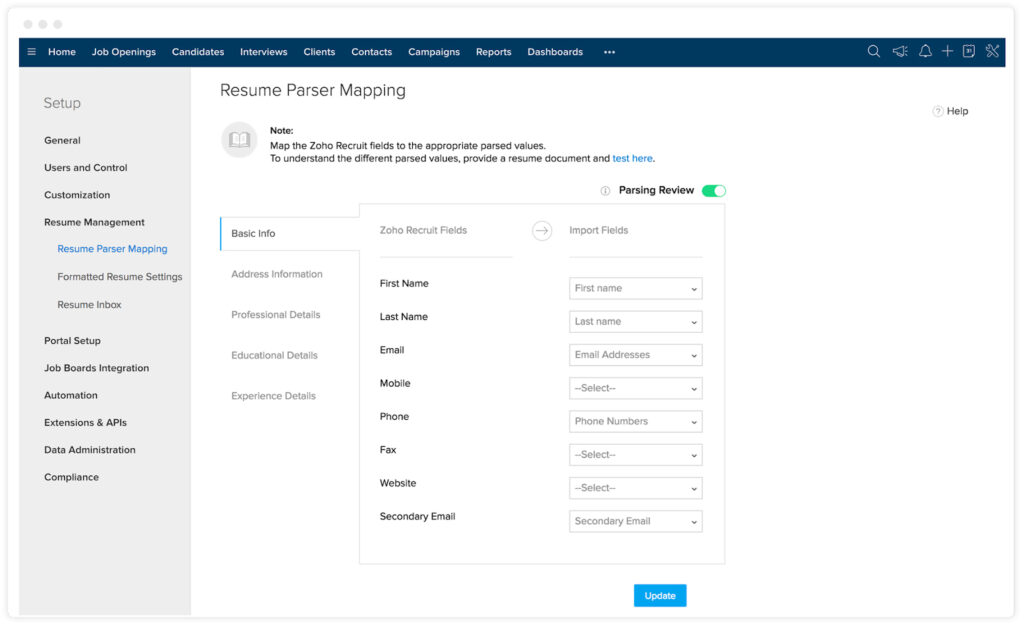View notifications via the bell icon
The height and width of the screenshot is (624, 1024).
924,51
